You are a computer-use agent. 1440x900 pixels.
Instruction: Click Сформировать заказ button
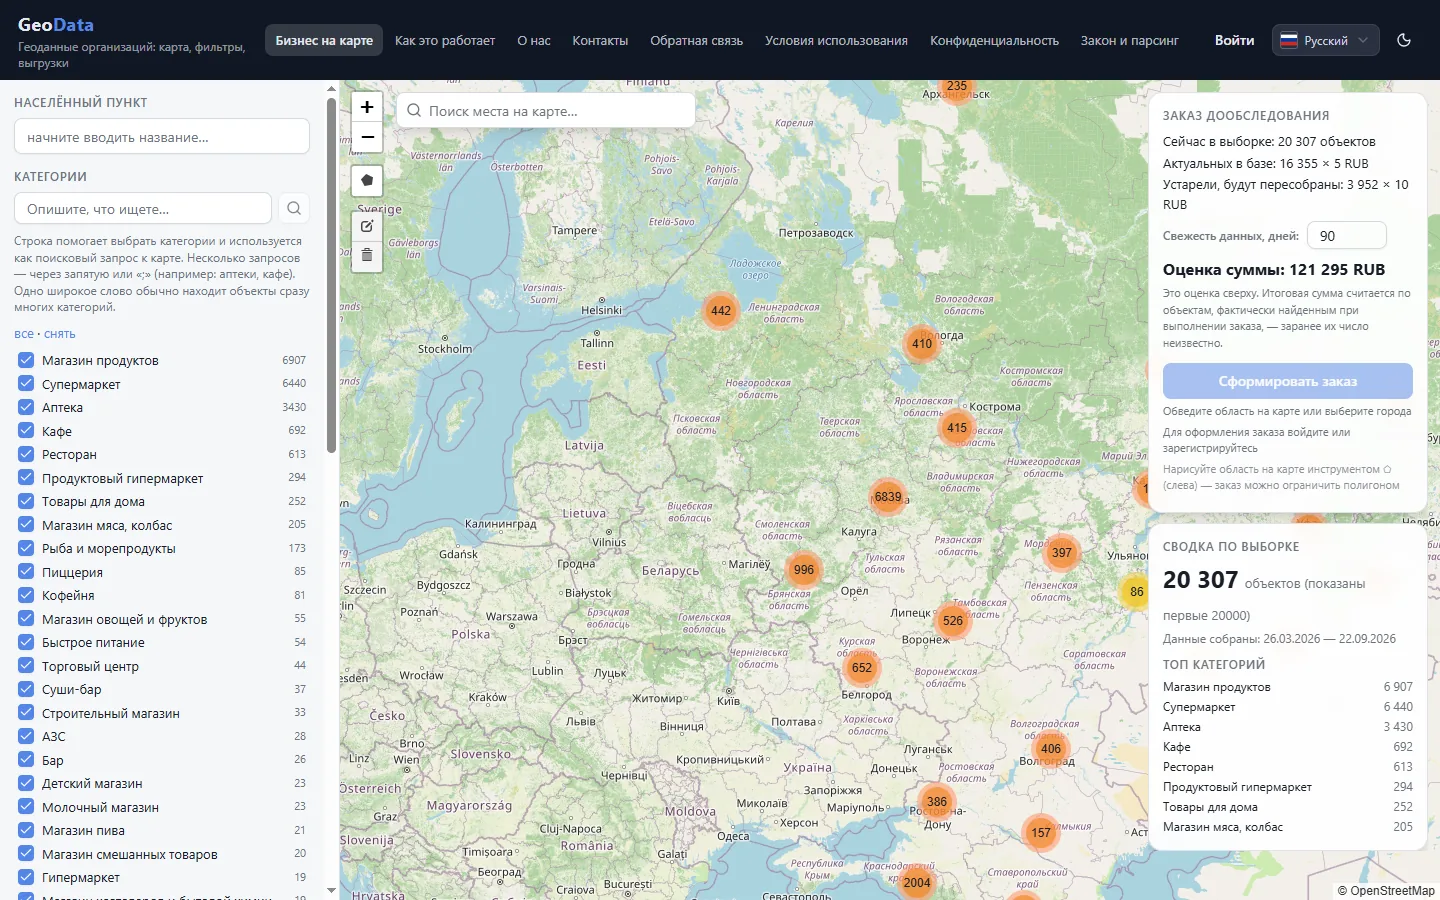pyautogui.click(x=1288, y=381)
